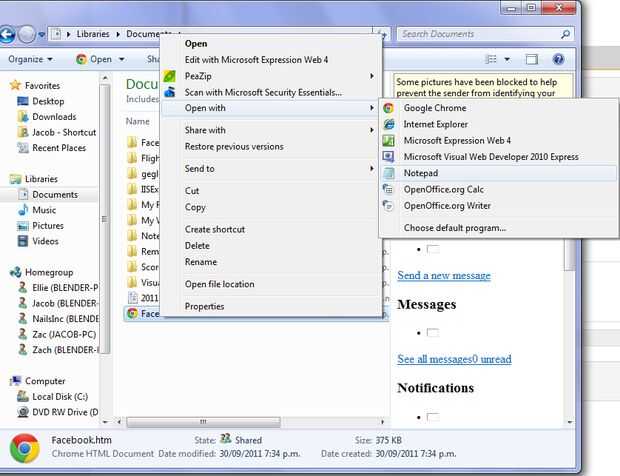Open the dropdown arrow beside Open button
The height and width of the screenshot is (476, 620).
(x=122, y=59)
